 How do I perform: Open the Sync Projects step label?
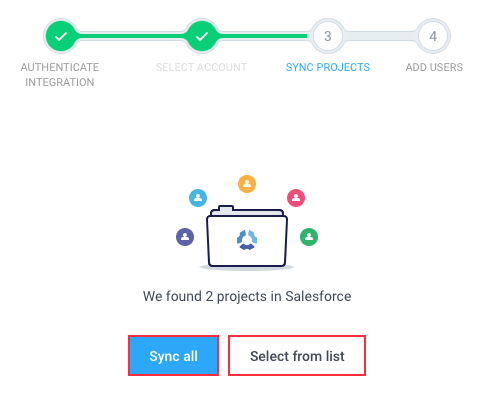click(x=328, y=67)
